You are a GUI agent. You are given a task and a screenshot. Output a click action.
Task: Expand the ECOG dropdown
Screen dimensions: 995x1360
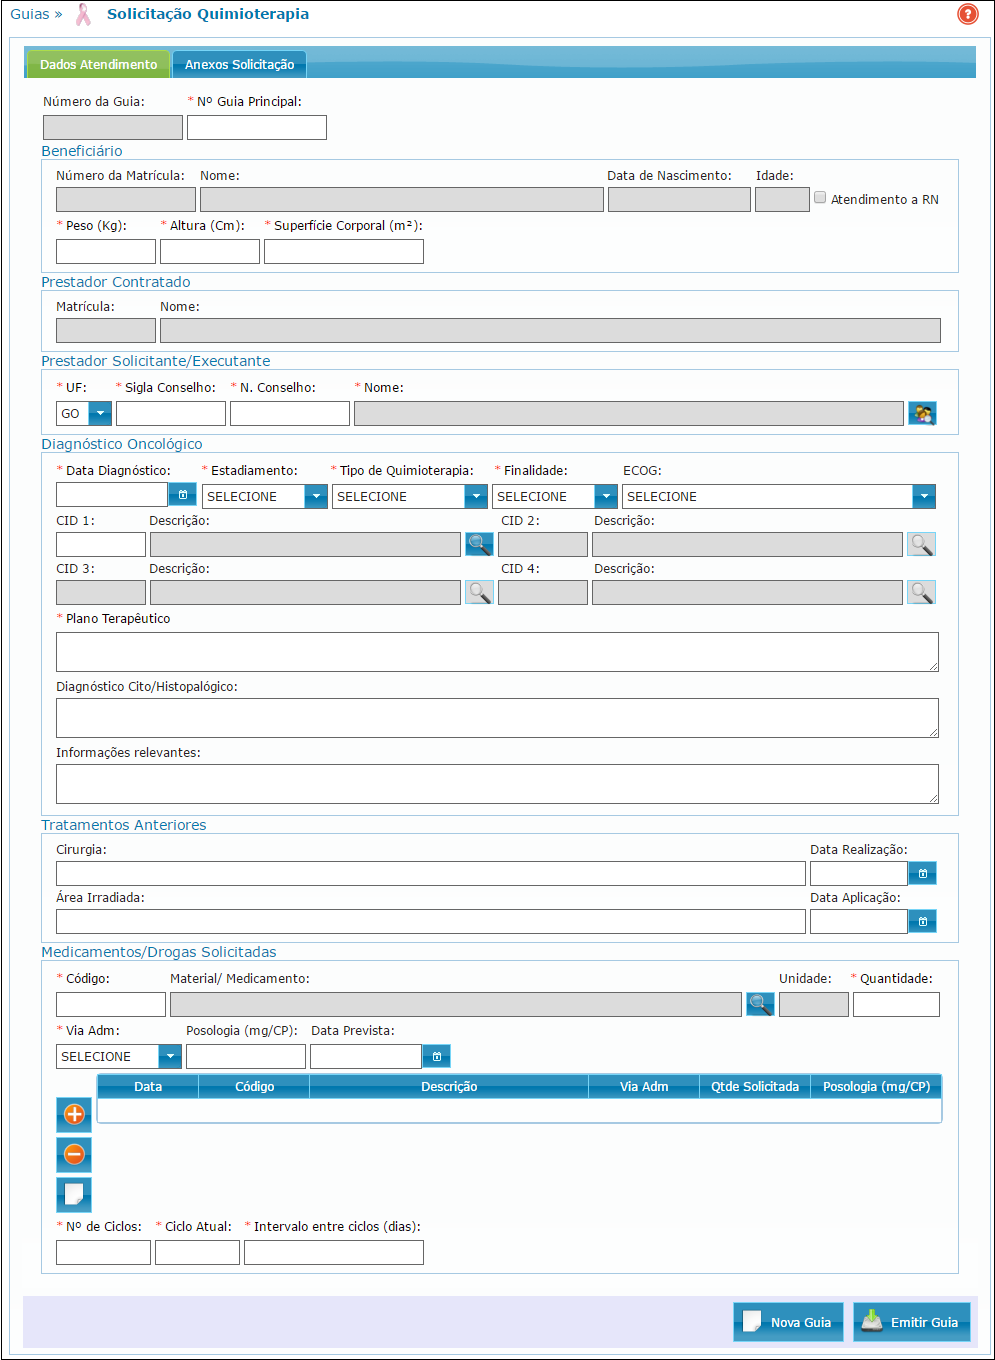point(924,496)
